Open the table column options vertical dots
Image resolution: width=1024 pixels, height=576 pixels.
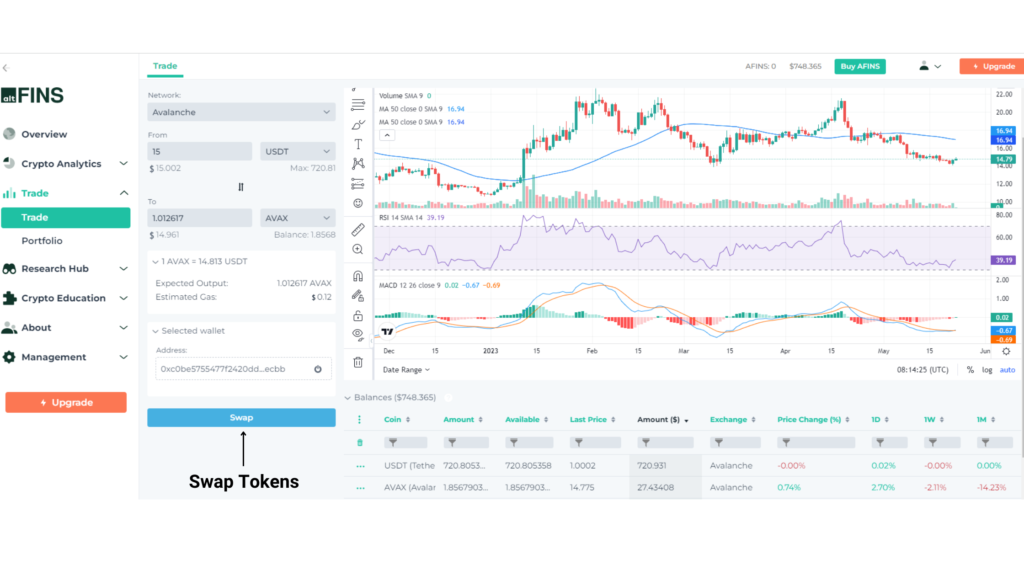tap(359, 420)
